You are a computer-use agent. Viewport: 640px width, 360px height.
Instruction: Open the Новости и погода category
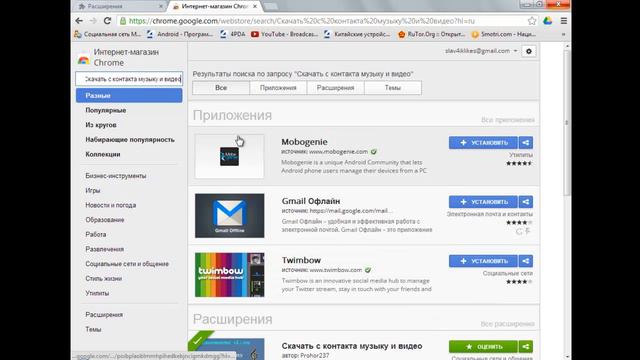pyautogui.click(x=111, y=205)
